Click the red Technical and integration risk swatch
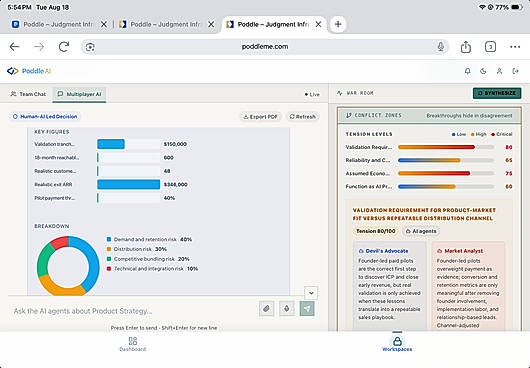The height and width of the screenshot is (368, 530). pos(109,269)
